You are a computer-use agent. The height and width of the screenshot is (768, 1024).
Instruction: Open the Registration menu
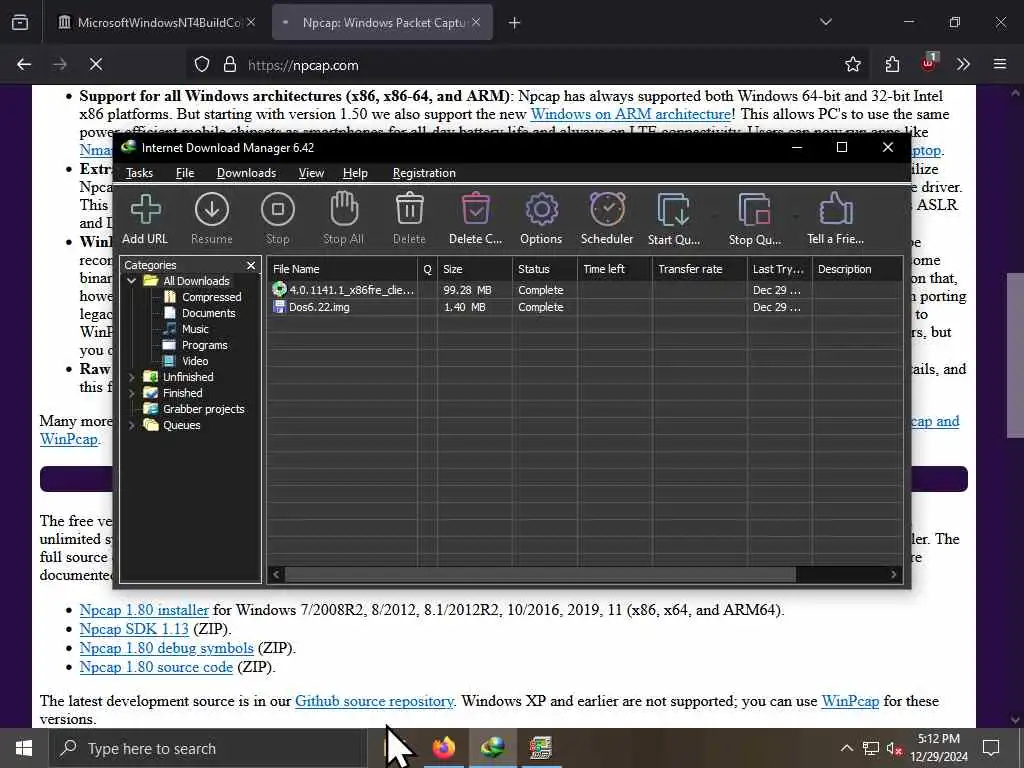coord(424,173)
